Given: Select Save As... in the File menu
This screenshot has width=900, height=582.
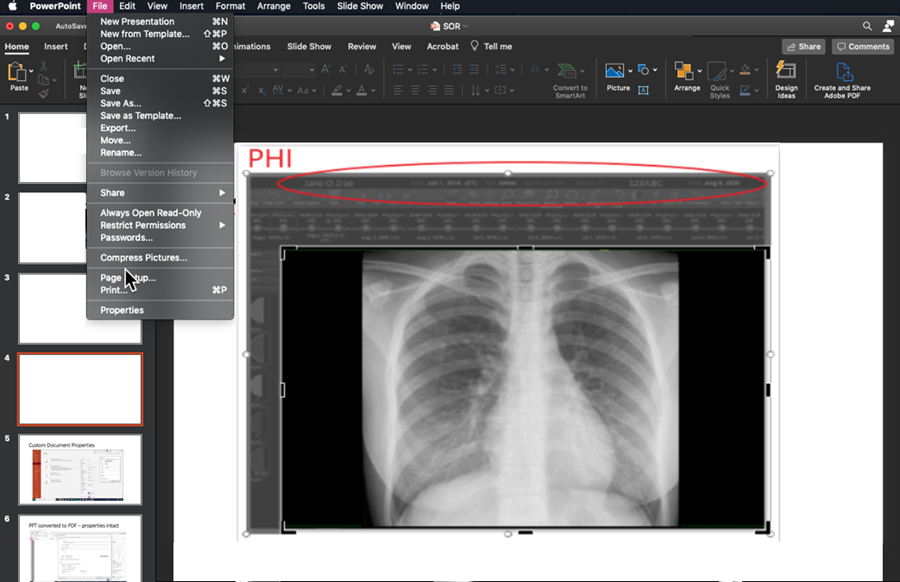Looking at the screenshot, I should click(120, 104).
